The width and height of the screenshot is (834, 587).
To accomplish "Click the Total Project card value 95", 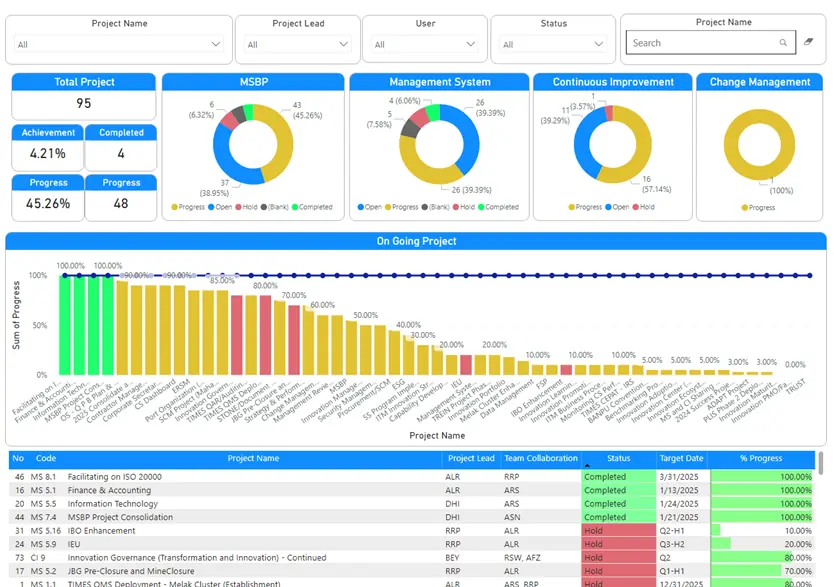I will pos(84,103).
